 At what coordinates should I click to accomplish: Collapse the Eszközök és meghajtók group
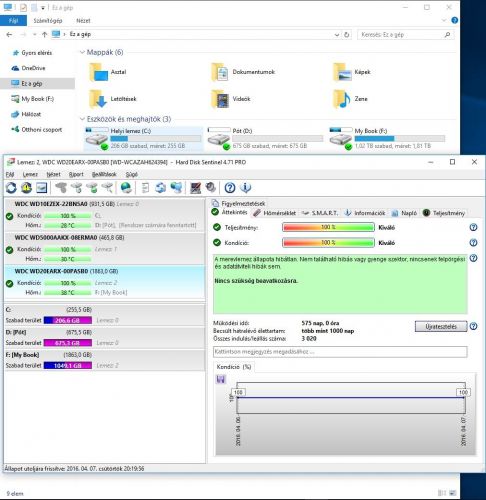tap(82, 119)
